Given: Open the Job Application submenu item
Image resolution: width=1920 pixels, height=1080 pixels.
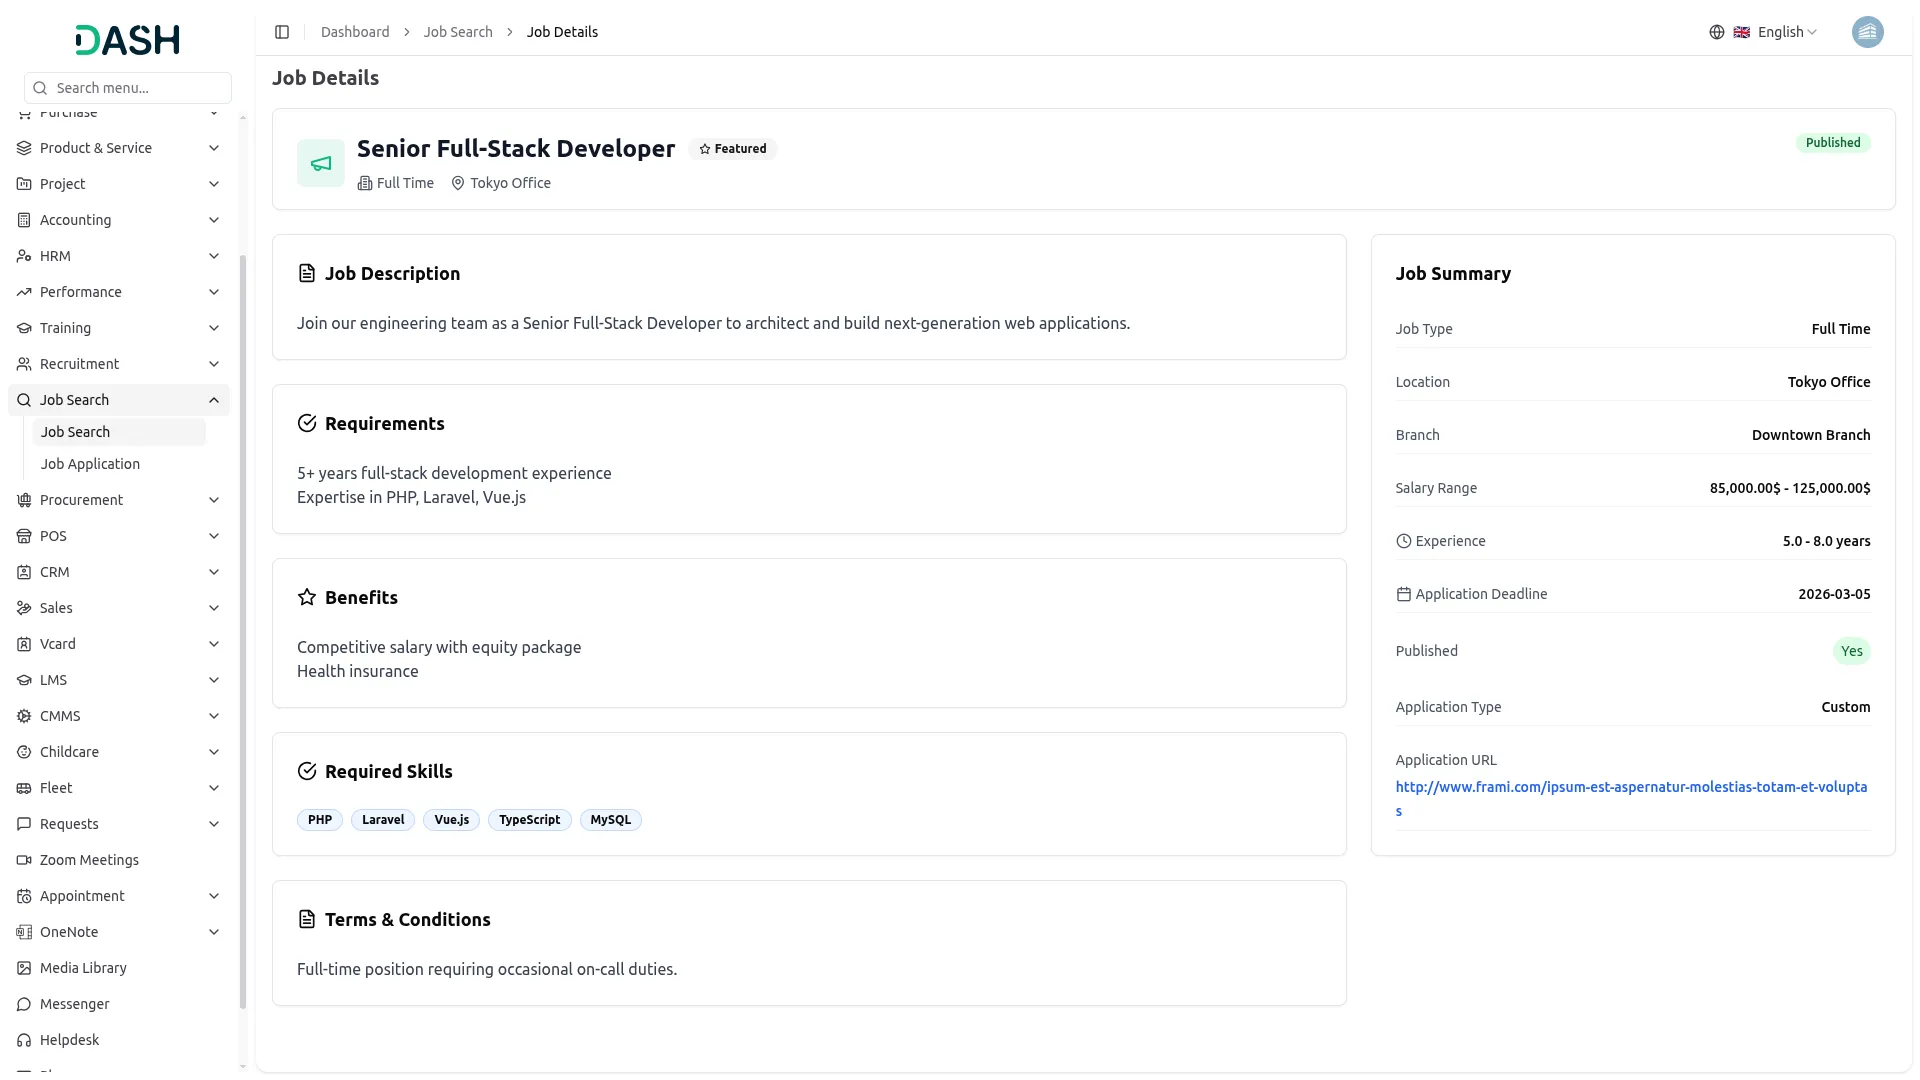Looking at the screenshot, I should point(90,464).
